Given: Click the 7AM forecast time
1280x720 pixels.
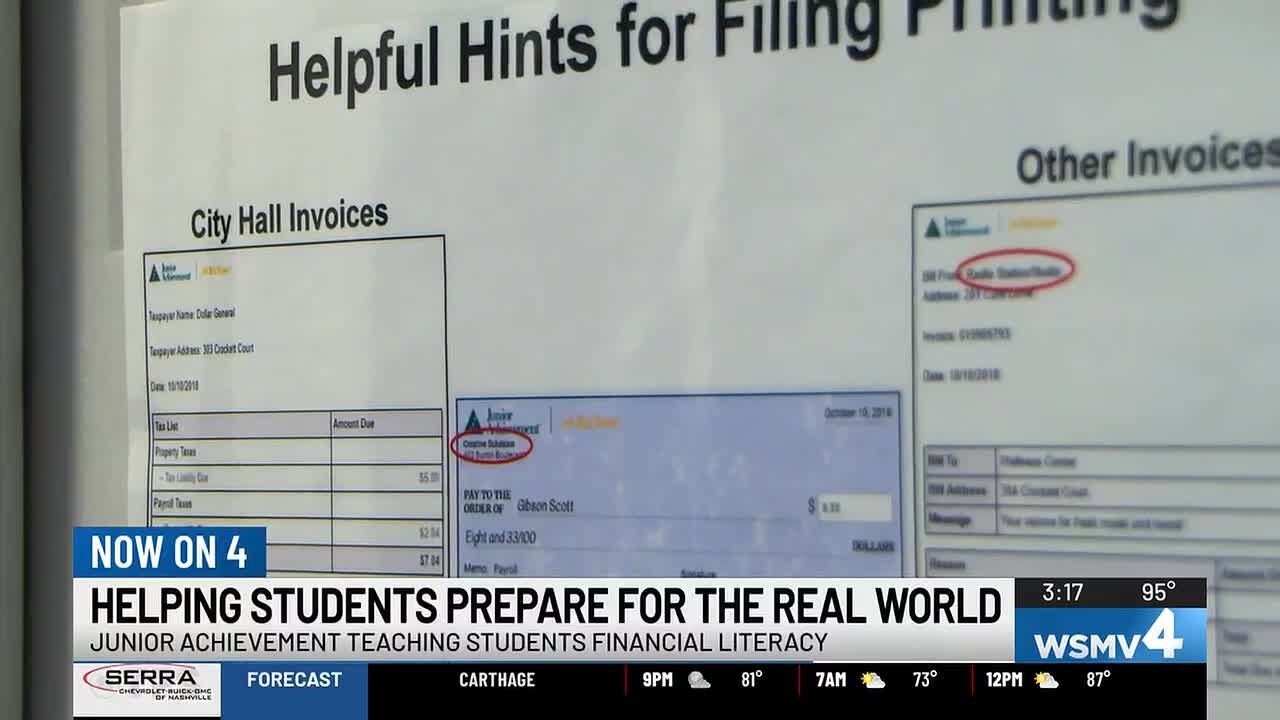Looking at the screenshot, I should (832, 680).
